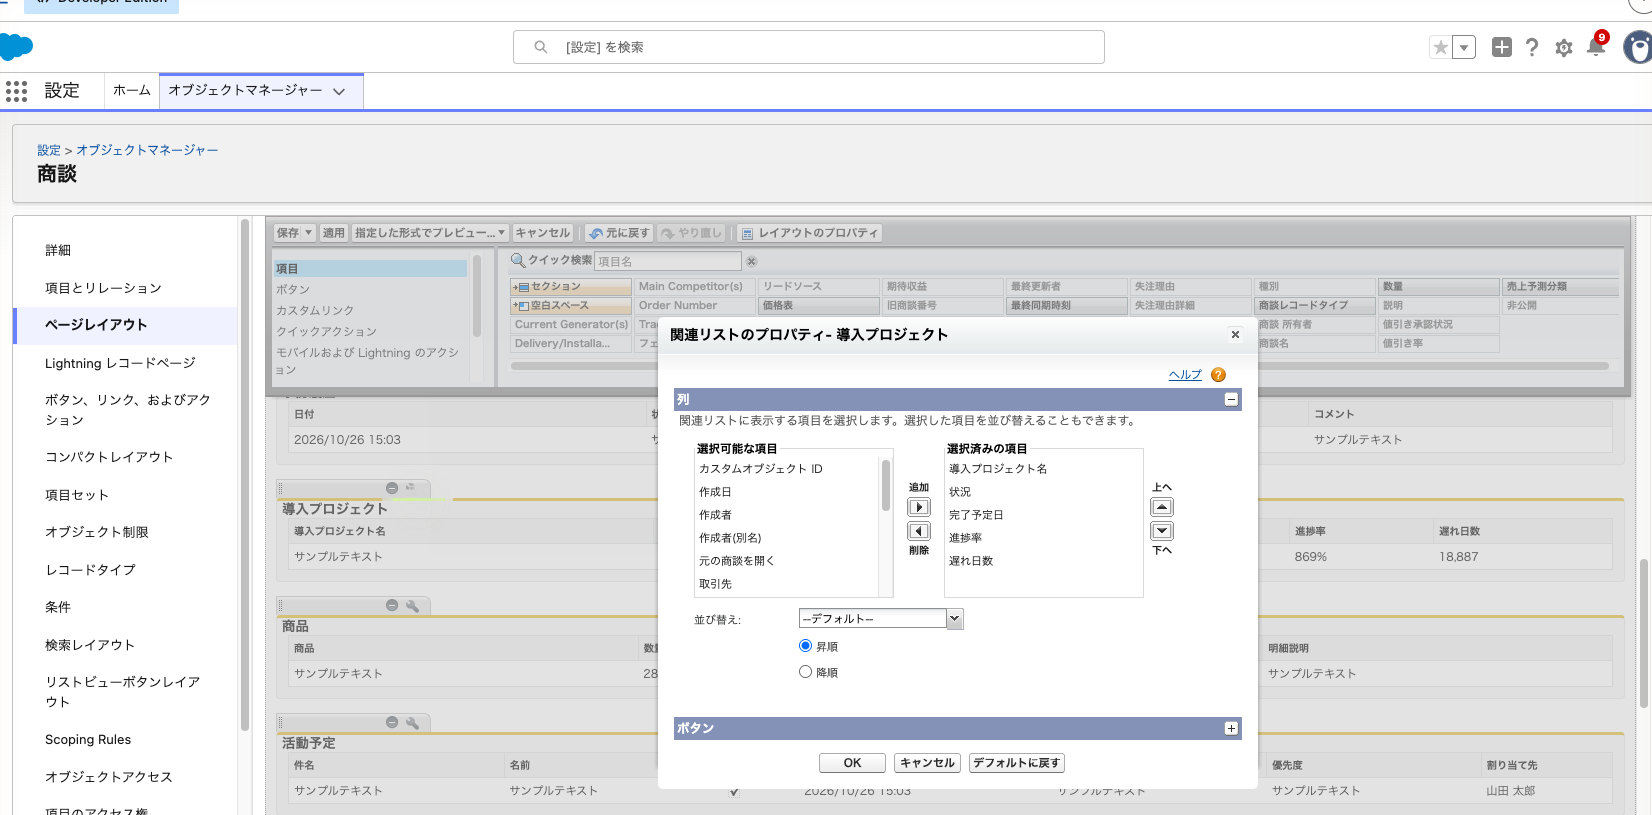Open wrench settings for 商品 related list

point(412,606)
